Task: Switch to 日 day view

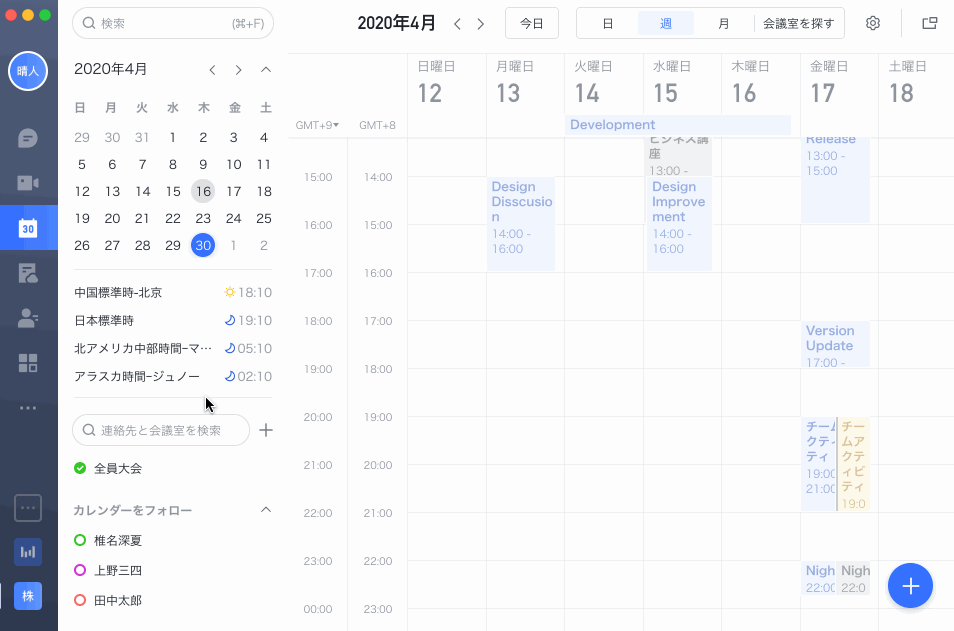Action: [607, 23]
